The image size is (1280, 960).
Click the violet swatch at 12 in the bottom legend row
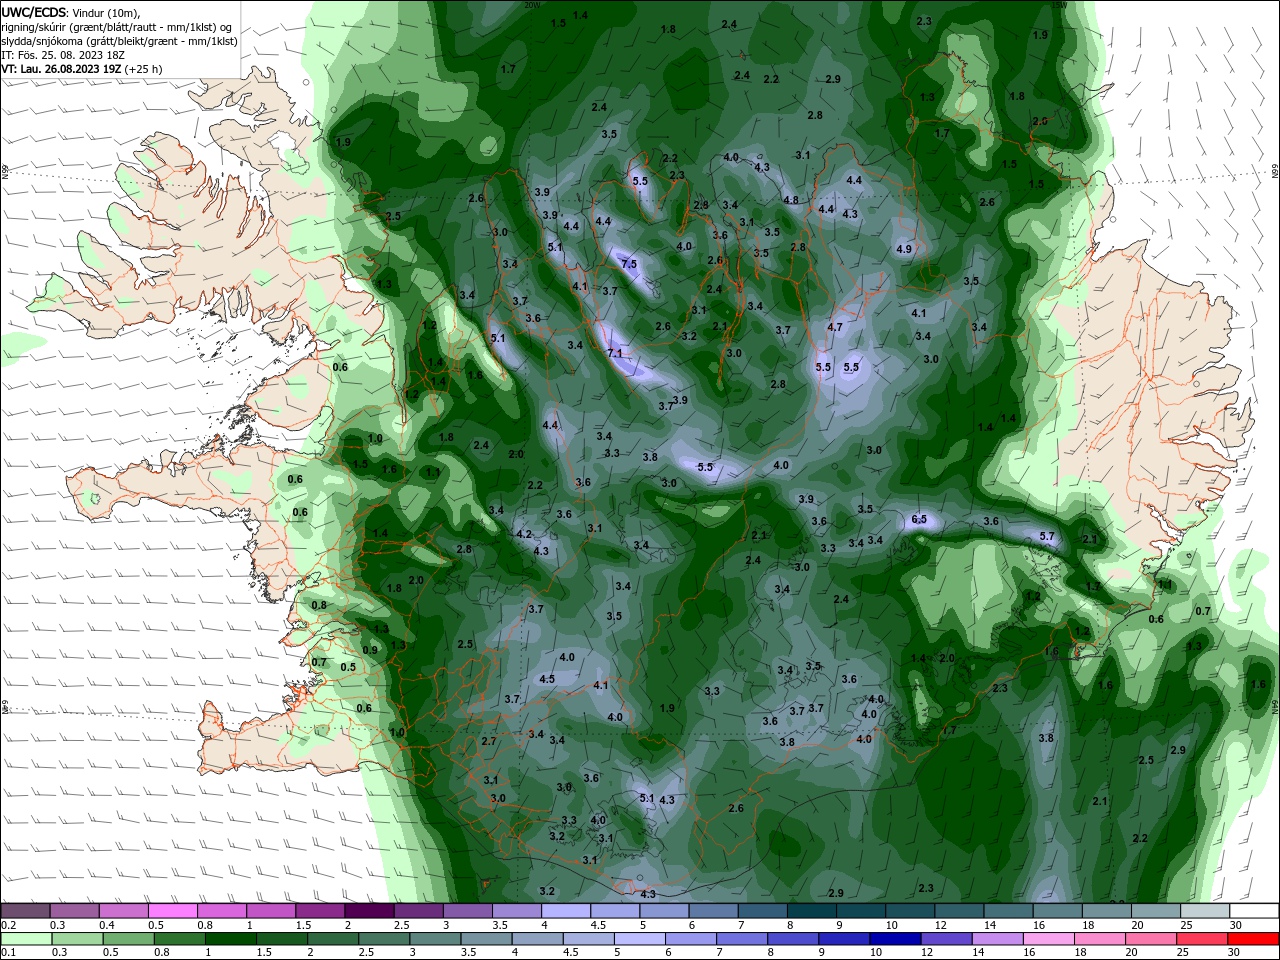947,939
